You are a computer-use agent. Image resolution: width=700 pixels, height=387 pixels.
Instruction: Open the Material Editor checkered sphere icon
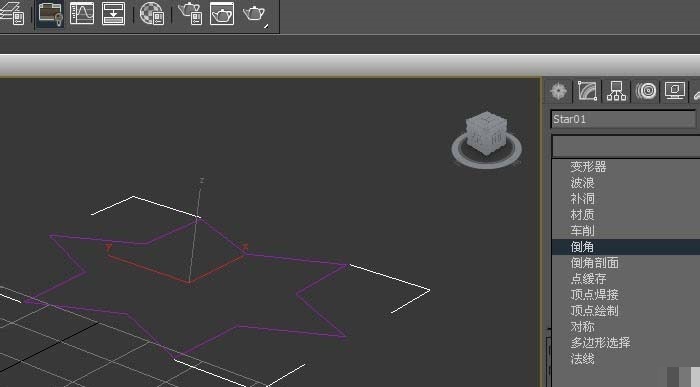152,13
